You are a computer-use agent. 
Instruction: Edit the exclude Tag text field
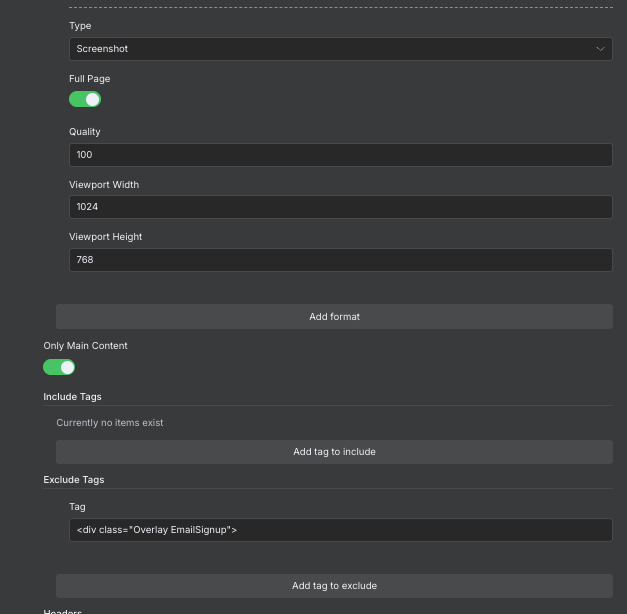[x=340, y=530]
